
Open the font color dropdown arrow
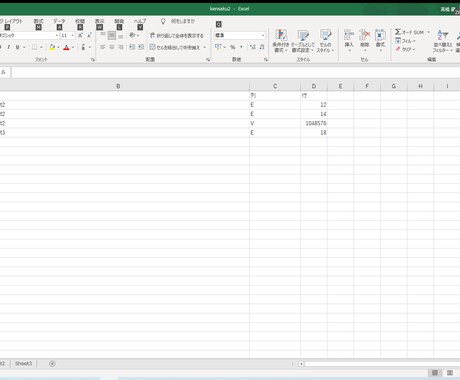(73, 47)
